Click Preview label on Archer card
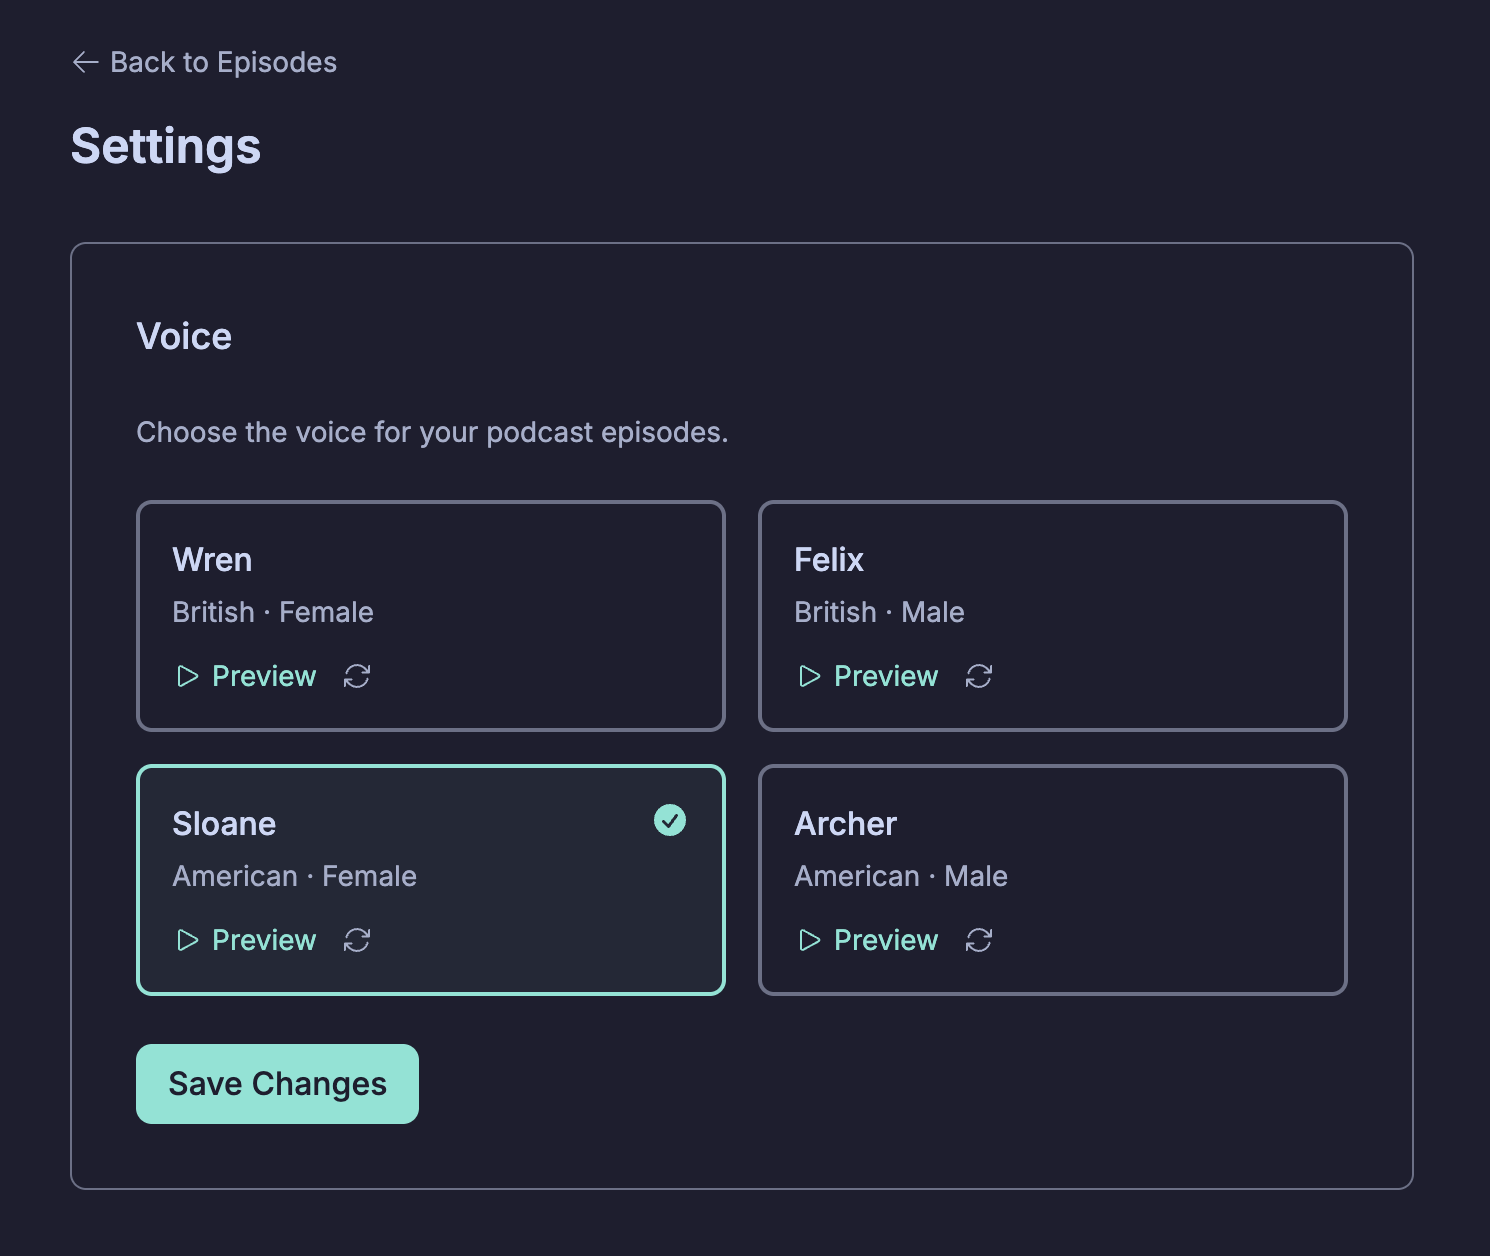 click(886, 941)
